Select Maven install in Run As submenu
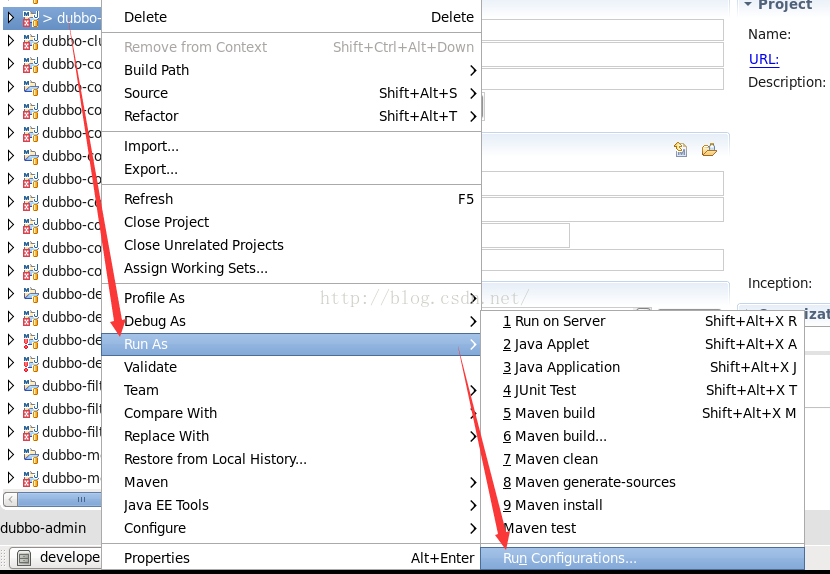The height and width of the screenshot is (574, 830). [558, 505]
